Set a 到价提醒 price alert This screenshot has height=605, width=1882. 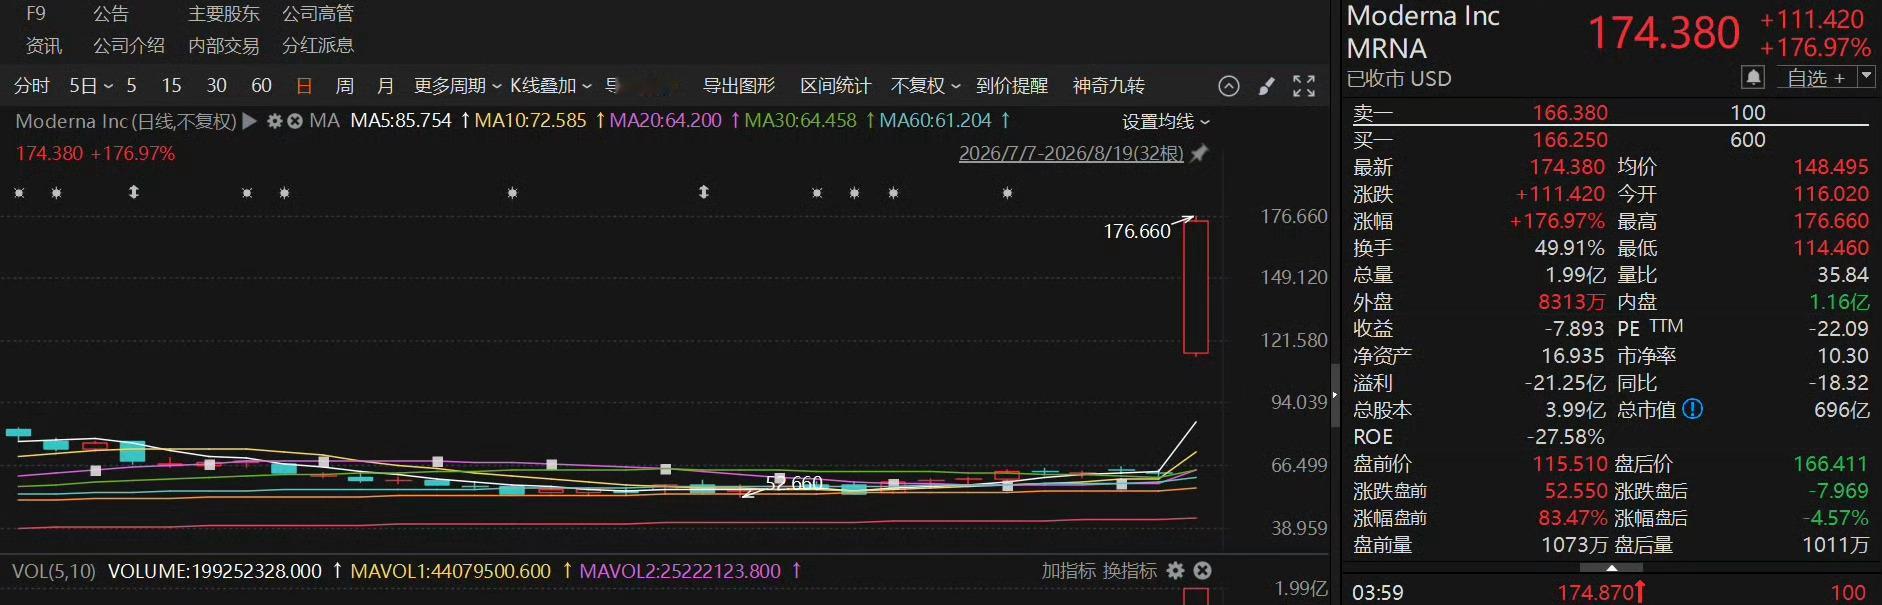[1012, 86]
